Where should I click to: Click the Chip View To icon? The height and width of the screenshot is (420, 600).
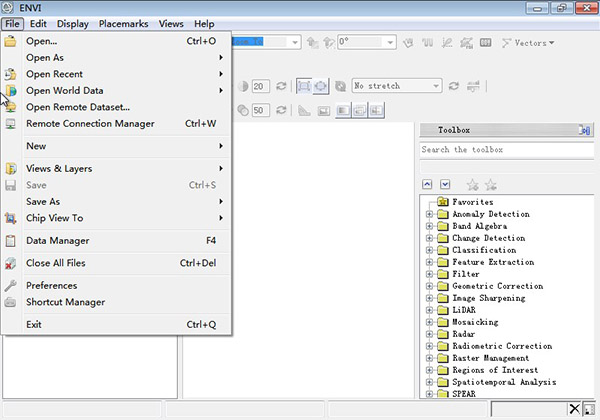click(10, 218)
